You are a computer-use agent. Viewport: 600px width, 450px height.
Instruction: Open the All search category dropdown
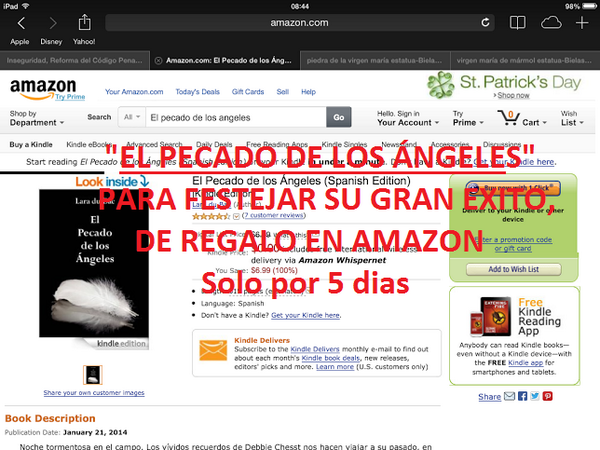tap(132, 117)
